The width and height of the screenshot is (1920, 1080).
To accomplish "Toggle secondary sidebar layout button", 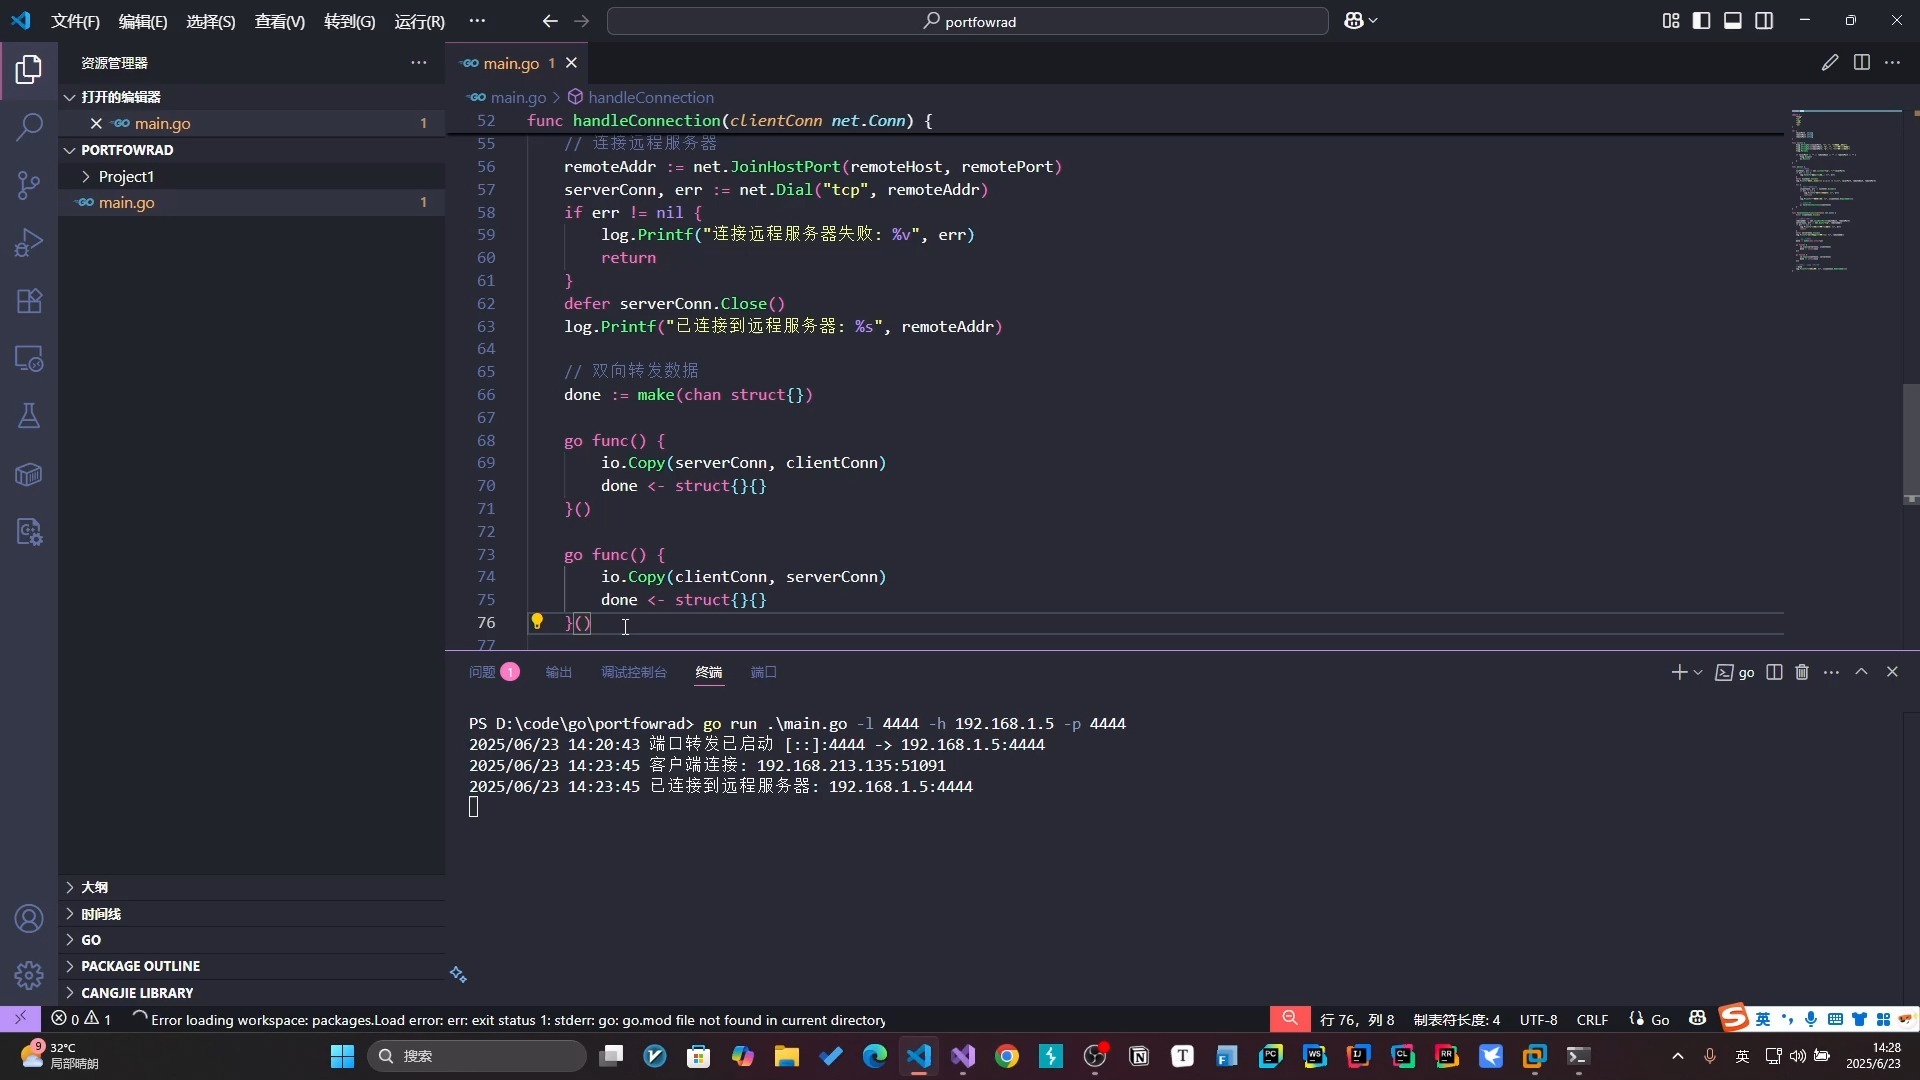I will tap(1764, 21).
